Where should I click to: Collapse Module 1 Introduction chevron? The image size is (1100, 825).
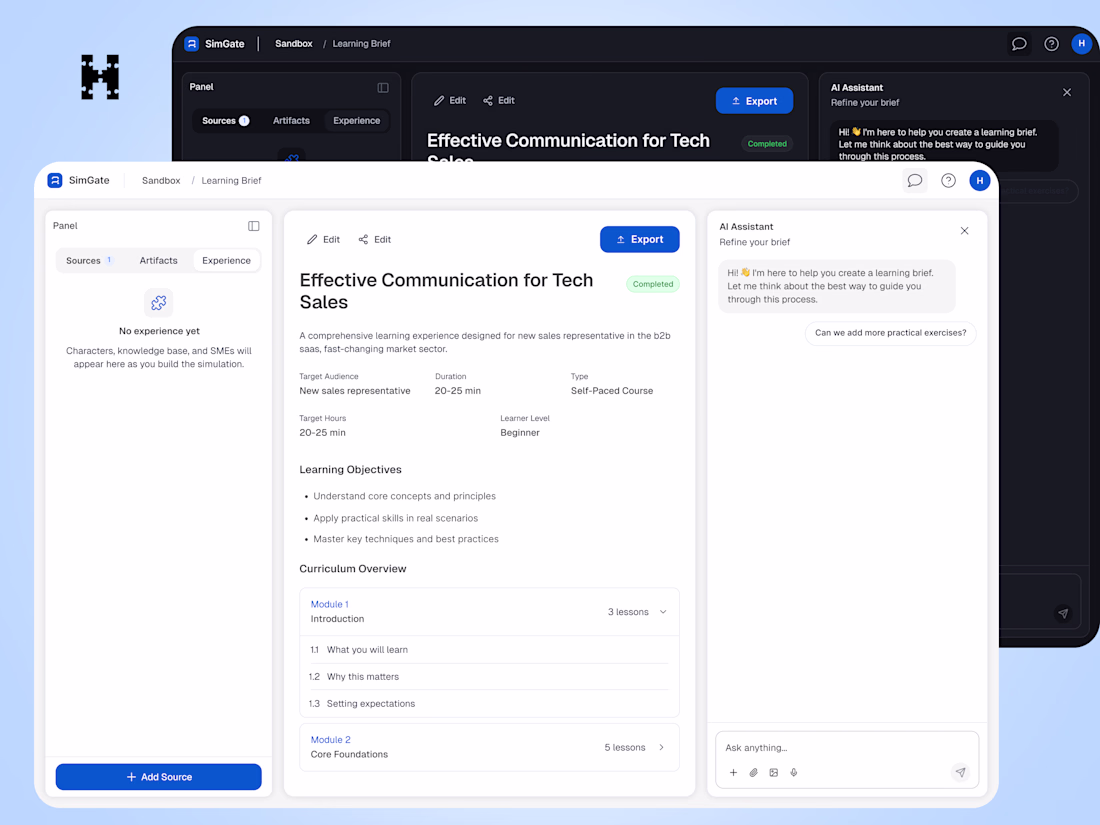(x=663, y=612)
